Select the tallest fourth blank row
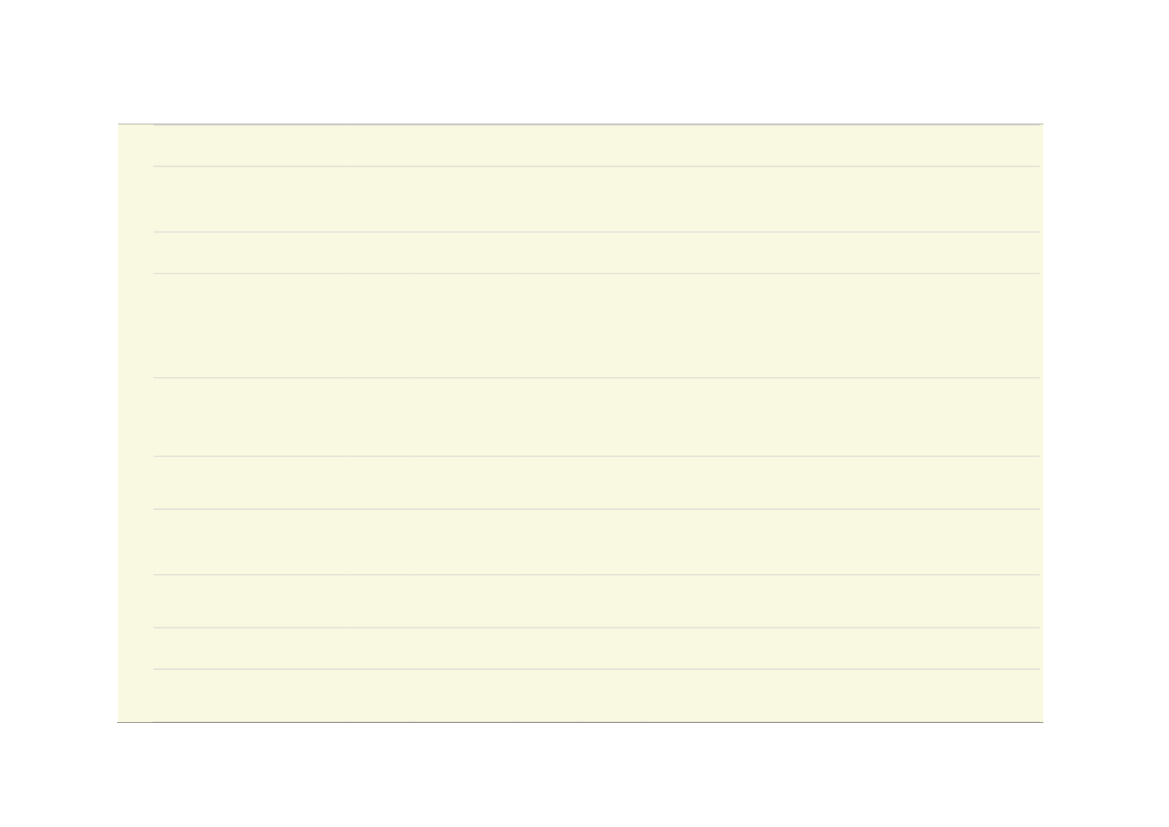This screenshot has width=1169, height=827. pos(596,326)
